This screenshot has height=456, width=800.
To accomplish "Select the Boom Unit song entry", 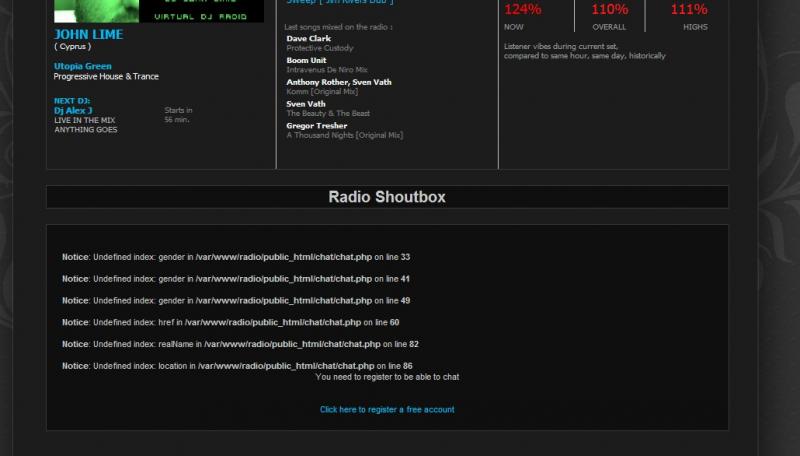I will (306, 60).
